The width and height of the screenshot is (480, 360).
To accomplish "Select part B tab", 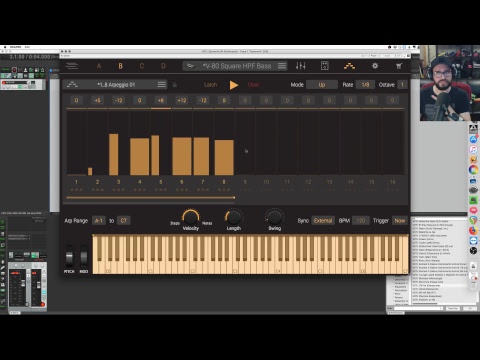I will (x=120, y=66).
